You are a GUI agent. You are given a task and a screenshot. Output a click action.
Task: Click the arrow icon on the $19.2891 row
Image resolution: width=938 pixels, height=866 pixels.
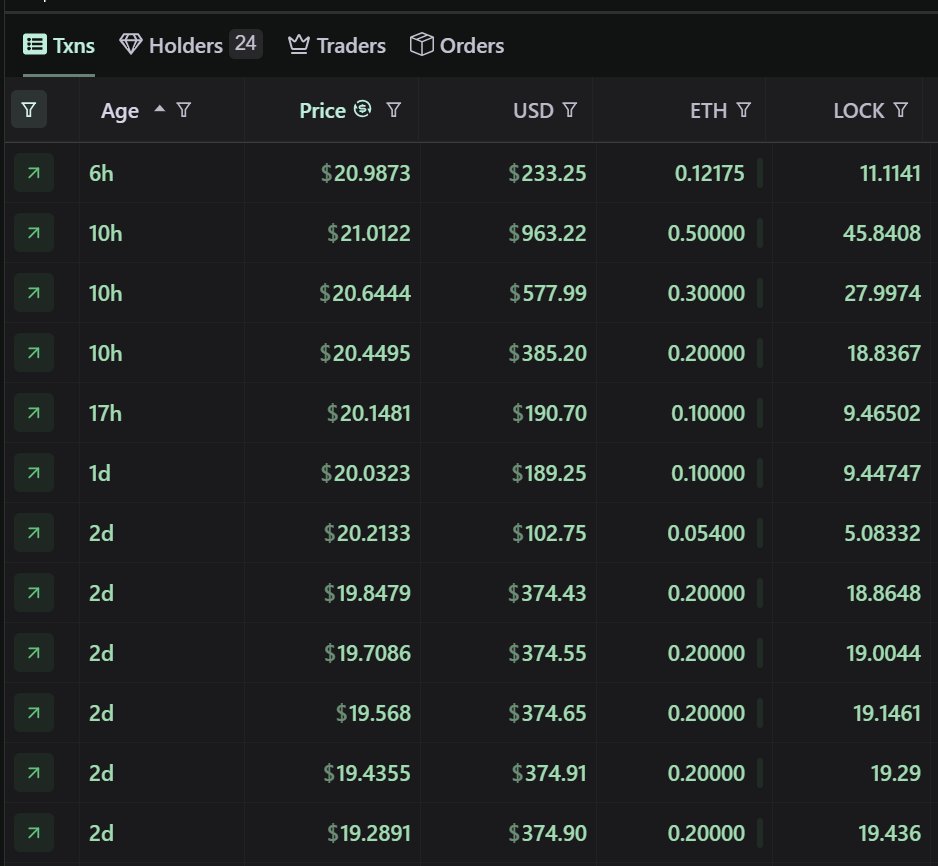(34, 833)
